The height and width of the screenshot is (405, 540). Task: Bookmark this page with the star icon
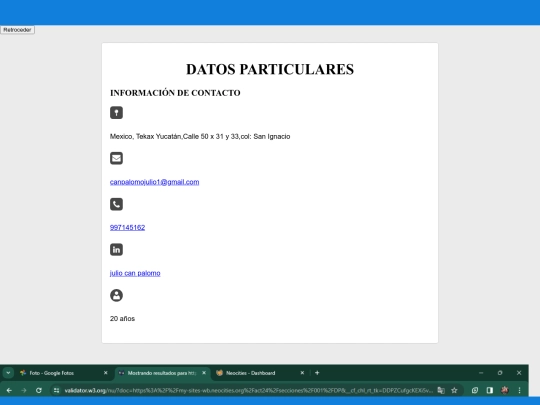point(455,390)
